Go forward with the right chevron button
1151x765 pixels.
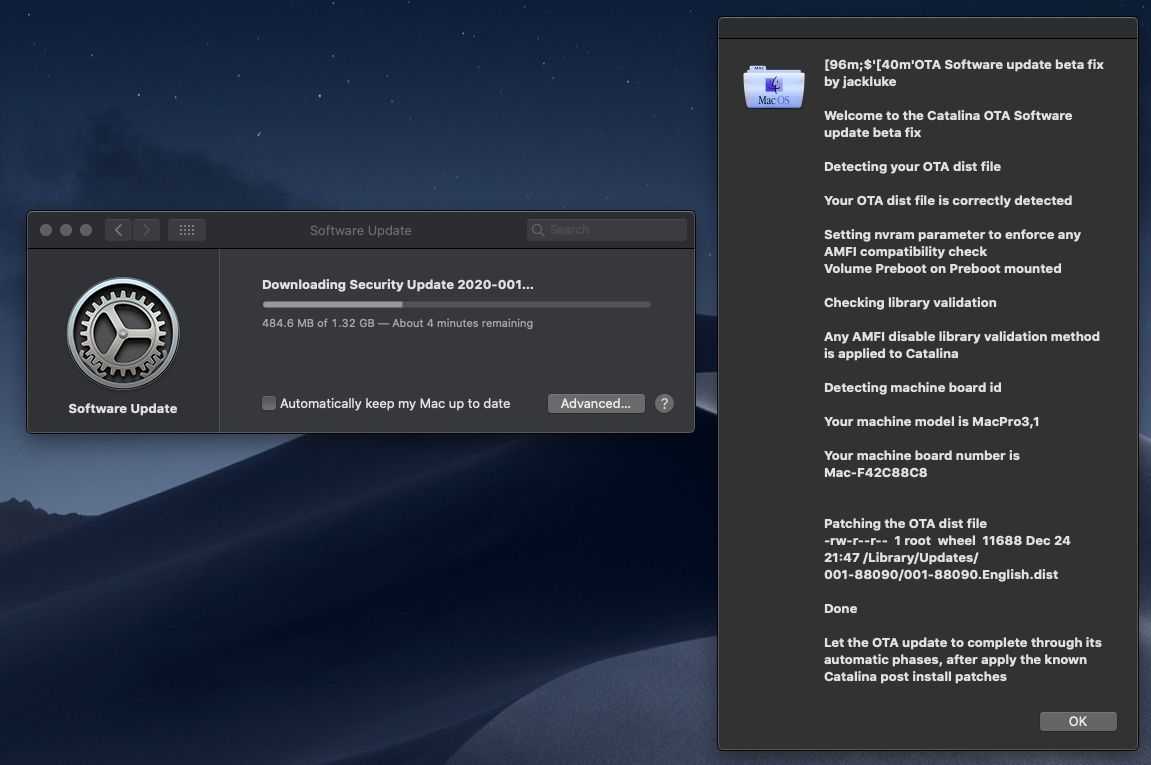pos(146,230)
